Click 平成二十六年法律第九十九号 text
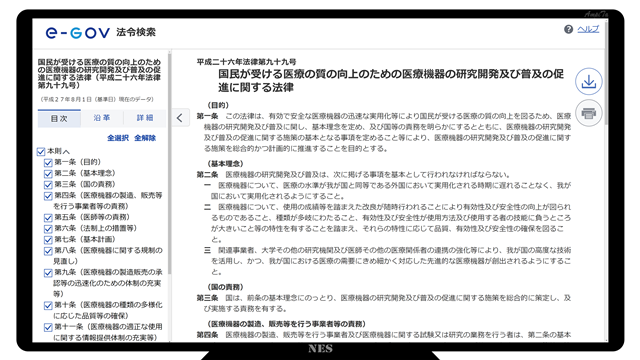640x360 pixels. click(x=247, y=62)
